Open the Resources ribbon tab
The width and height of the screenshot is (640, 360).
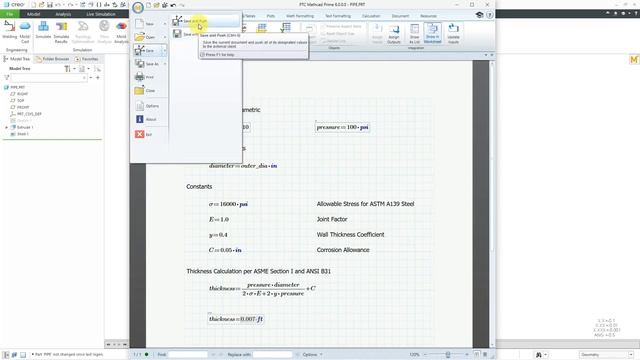coord(428,16)
